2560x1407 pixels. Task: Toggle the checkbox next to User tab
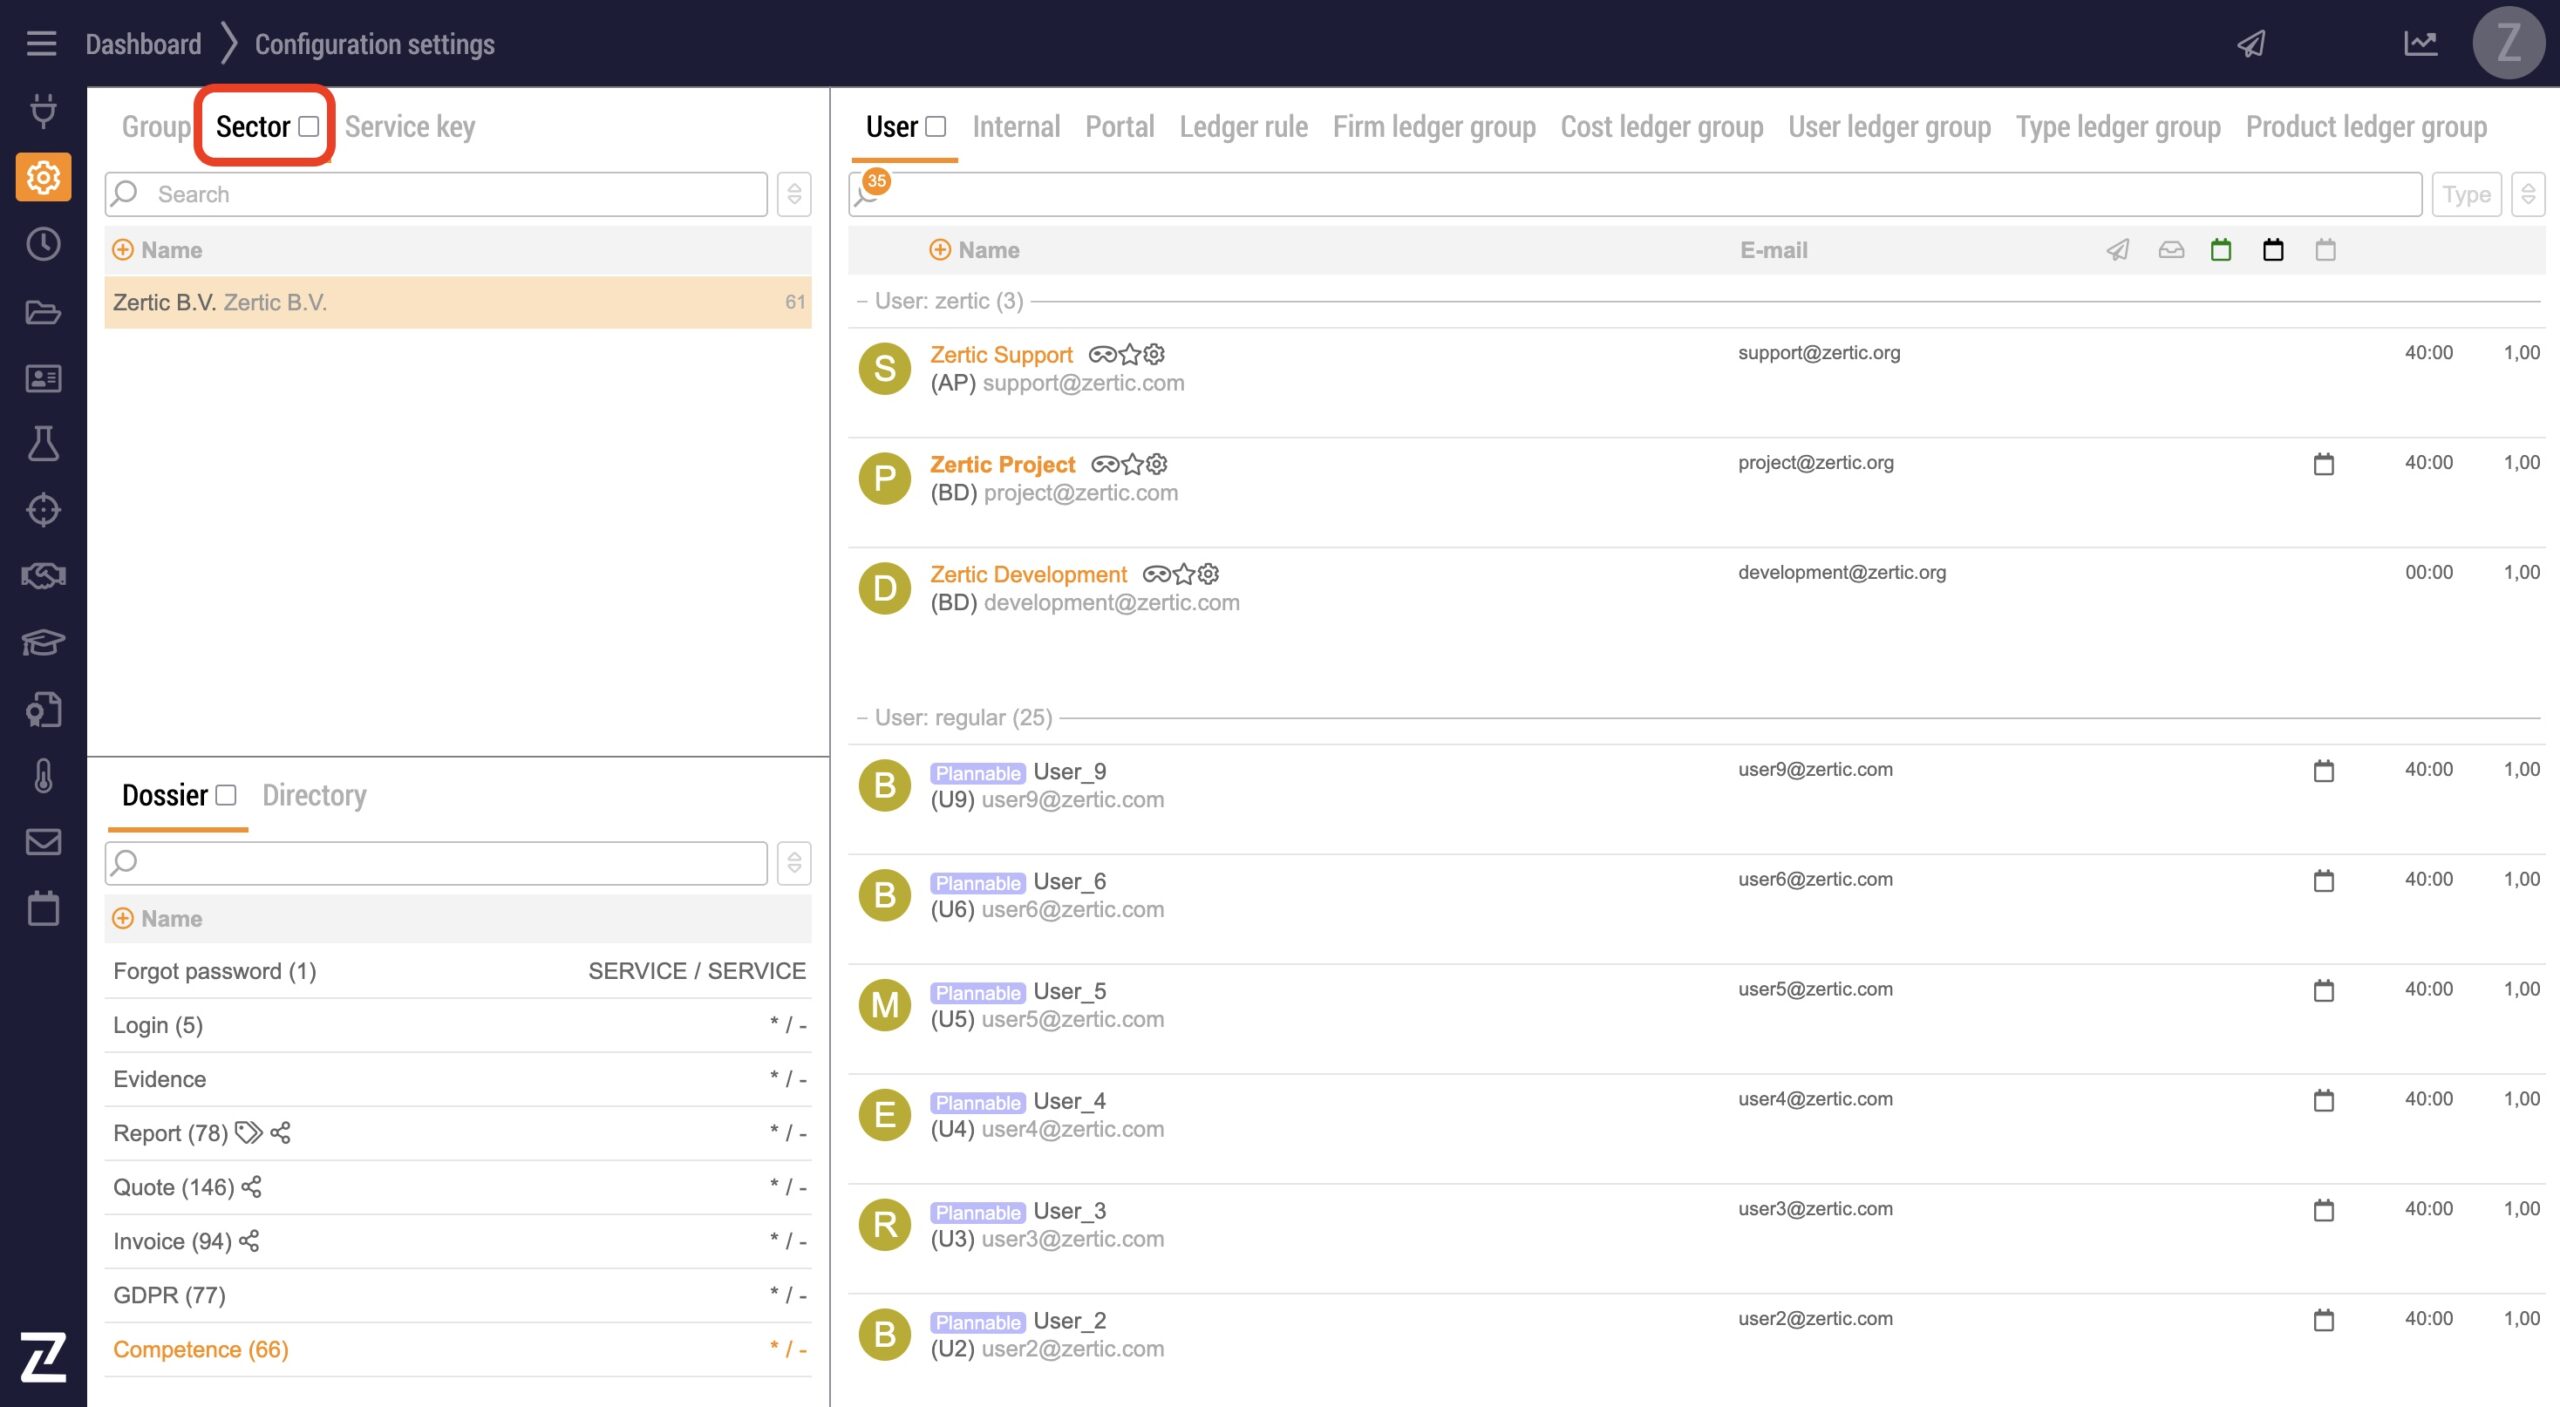[936, 127]
